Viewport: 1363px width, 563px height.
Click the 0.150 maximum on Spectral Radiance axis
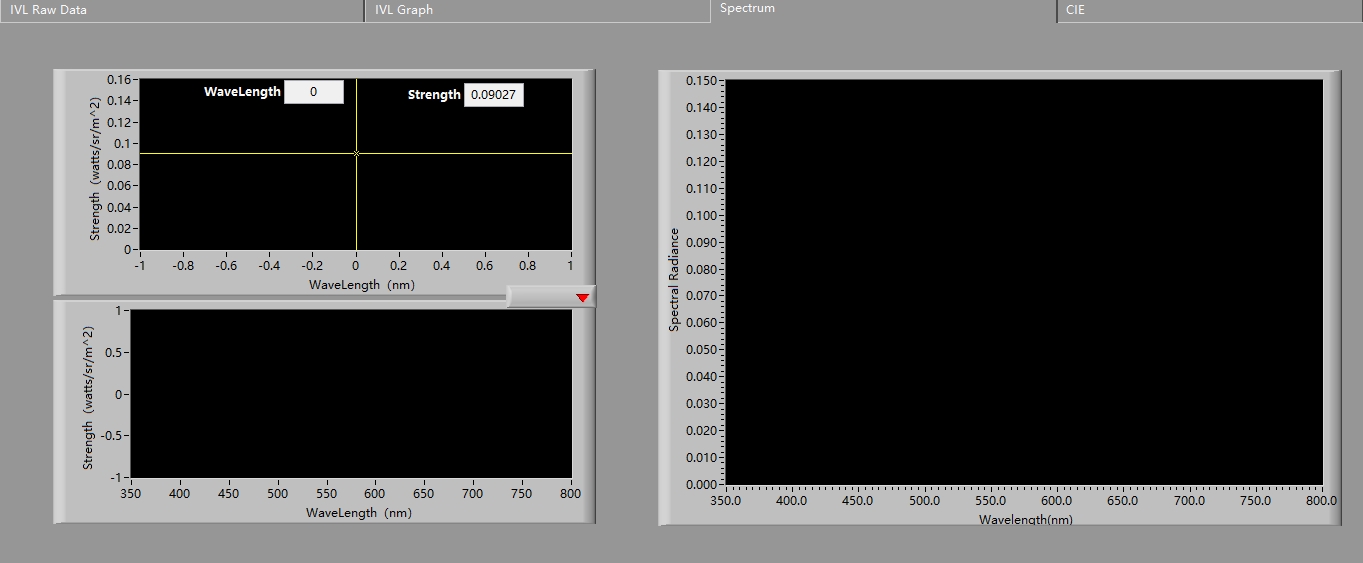tap(703, 81)
